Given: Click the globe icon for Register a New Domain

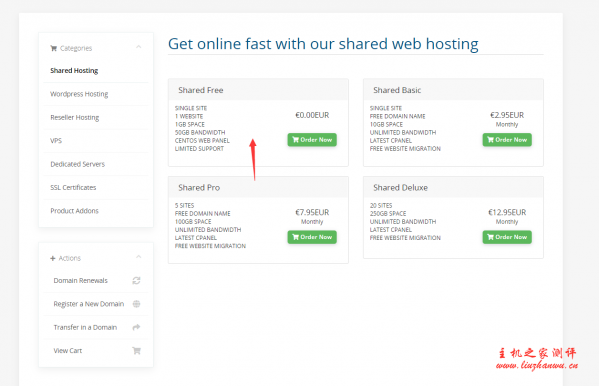Looking at the screenshot, I should 136,304.
